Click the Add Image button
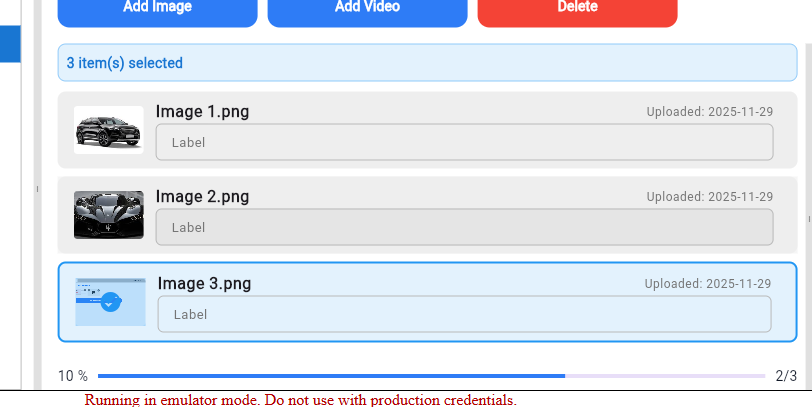 (157, 8)
